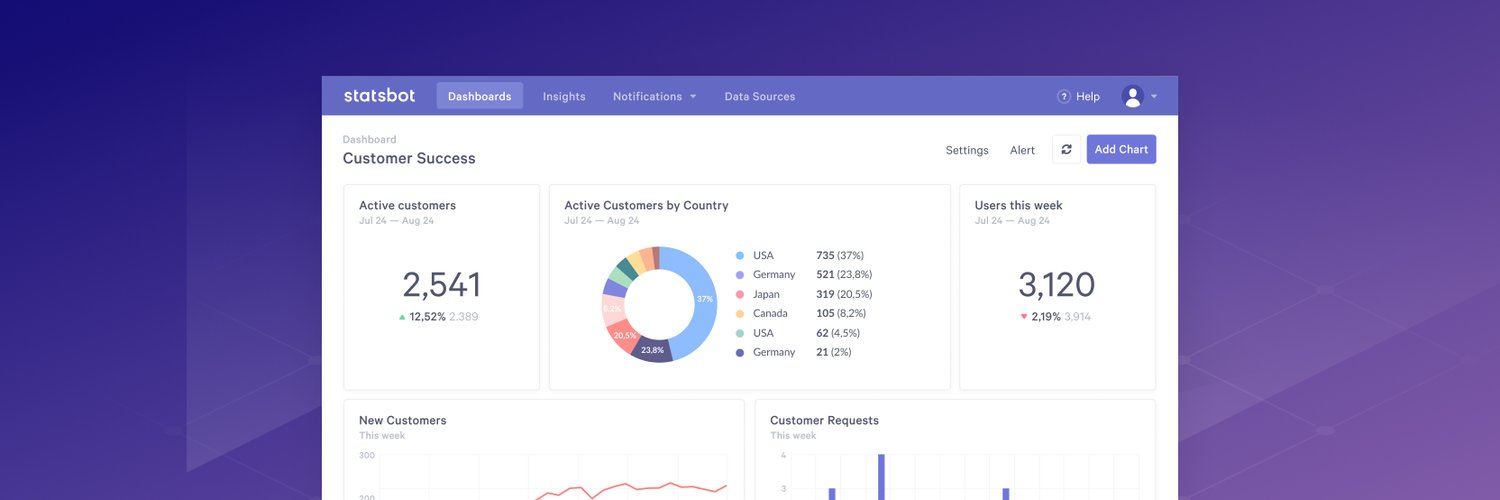Refresh the dashboard with the reload icon
1500x500 pixels.
pyautogui.click(x=1066, y=149)
